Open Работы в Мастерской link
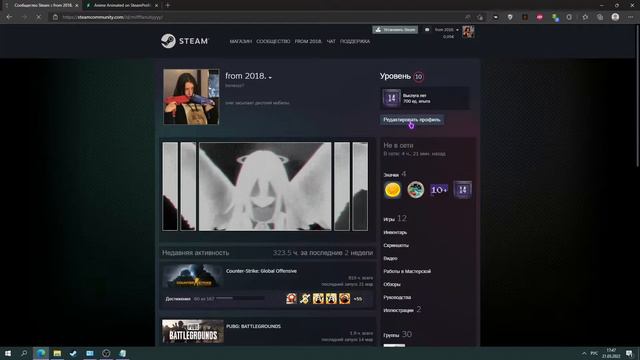 [407, 271]
